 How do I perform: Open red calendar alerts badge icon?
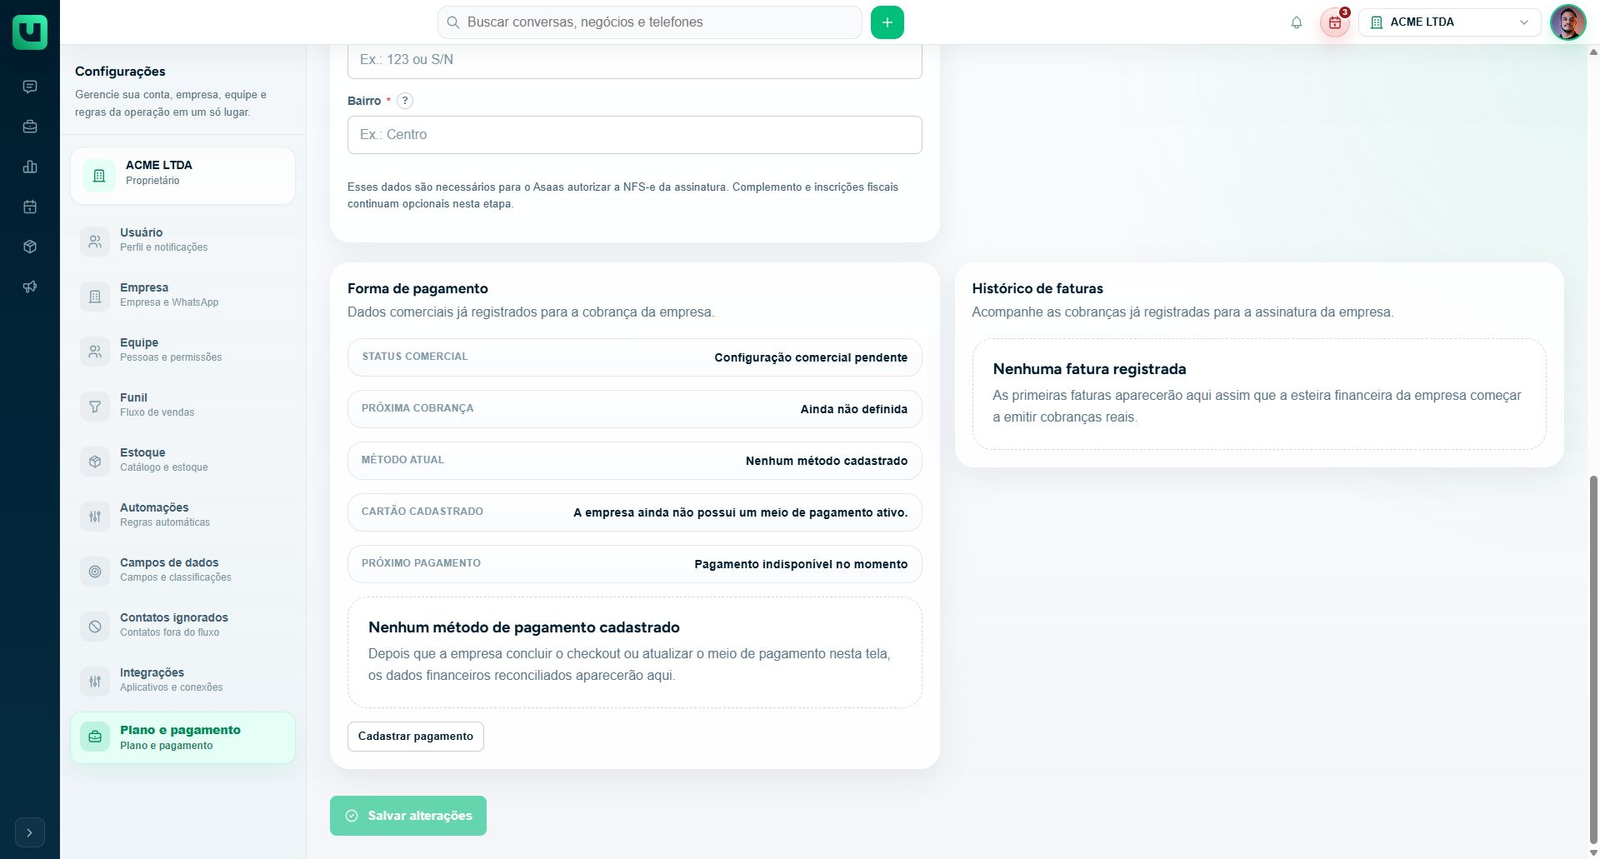pos(1335,22)
